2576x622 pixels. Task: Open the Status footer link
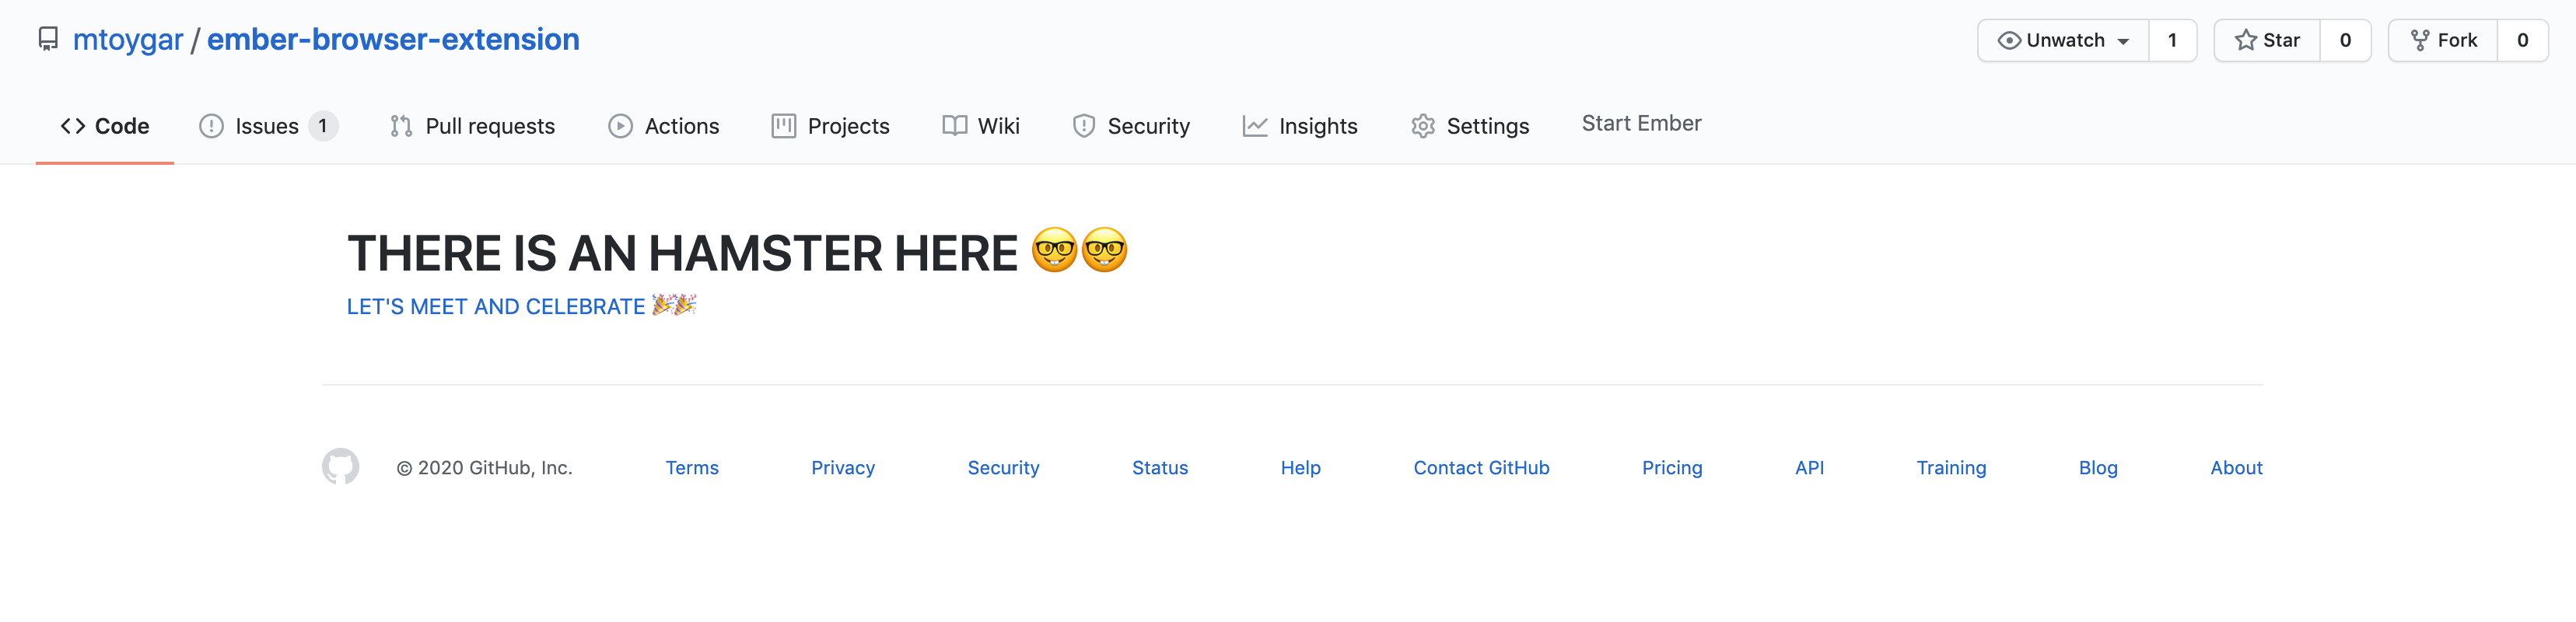pos(1160,468)
